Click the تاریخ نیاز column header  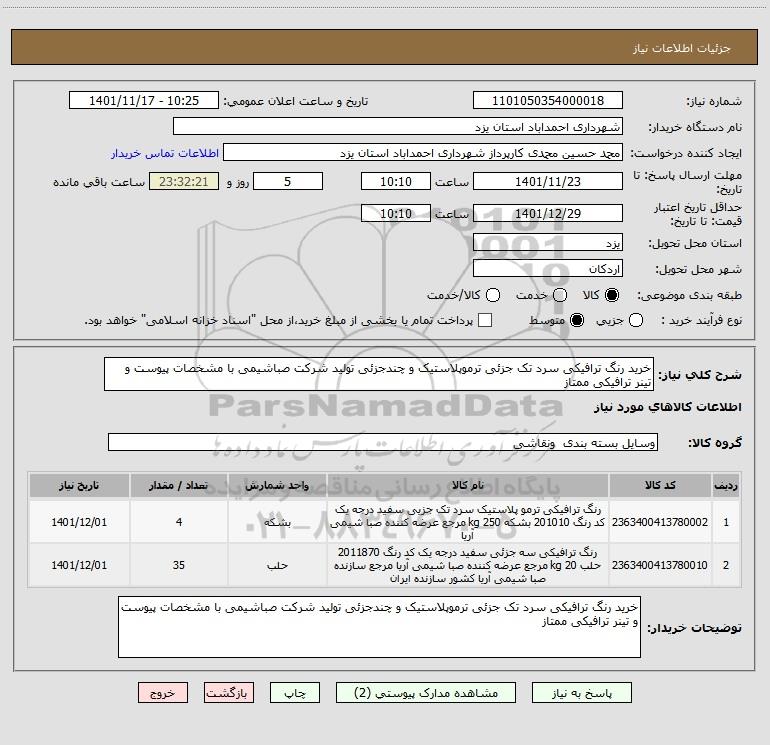coord(79,485)
